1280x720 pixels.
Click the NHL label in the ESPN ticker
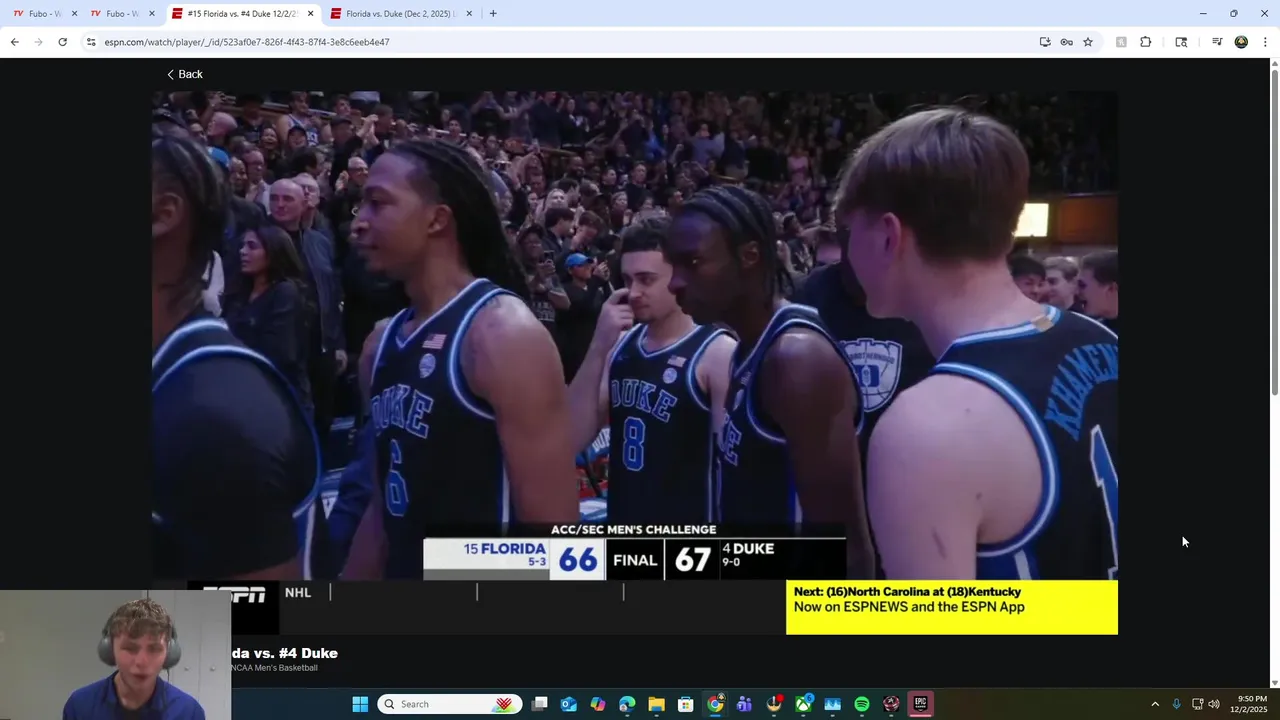coord(298,593)
